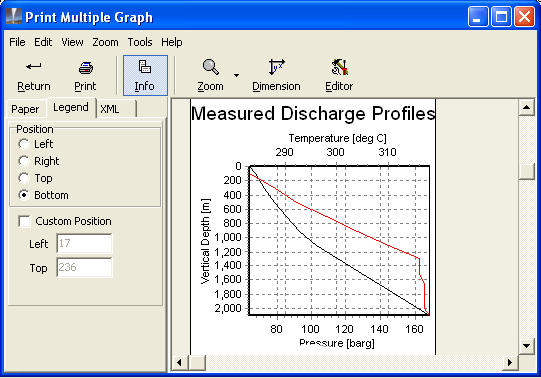The width and height of the screenshot is (541, 378).
Task: Select the Left legend position
Action: pos(24,144)
